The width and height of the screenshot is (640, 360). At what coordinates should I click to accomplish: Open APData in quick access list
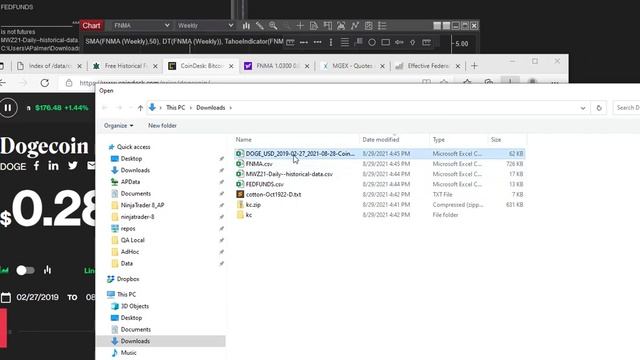(x=130, y=182)
